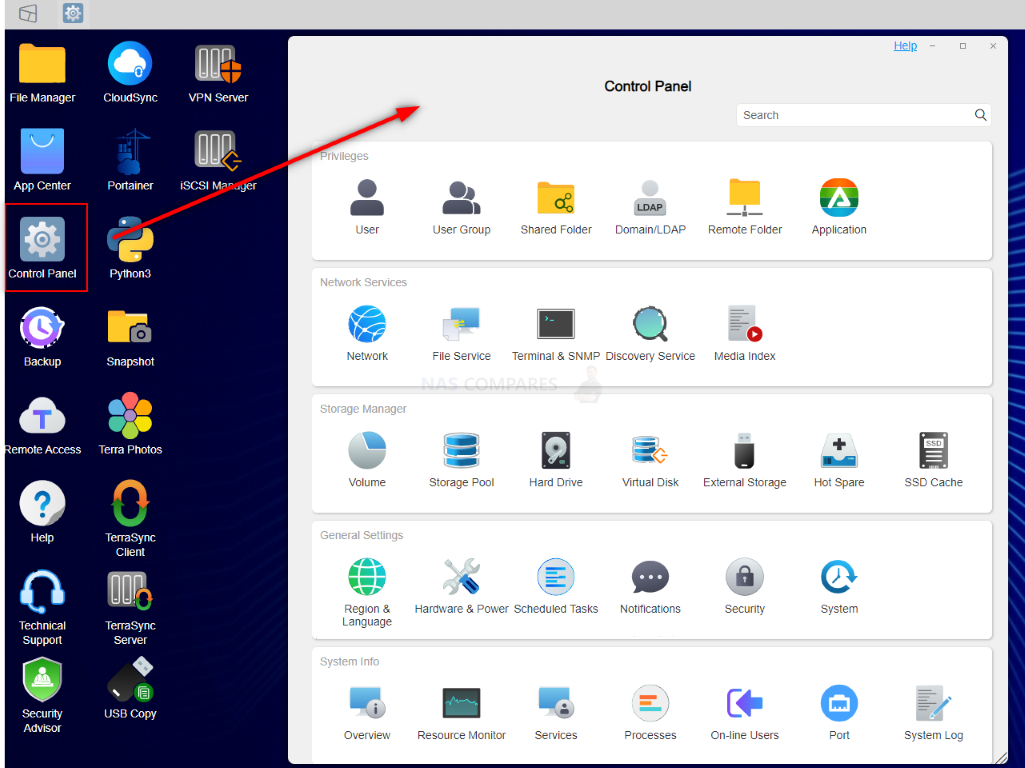Focus the Control Panel search field
The width and height of the screenshot is (1025, 768).
pyautogui.click(x=864, y=115)
